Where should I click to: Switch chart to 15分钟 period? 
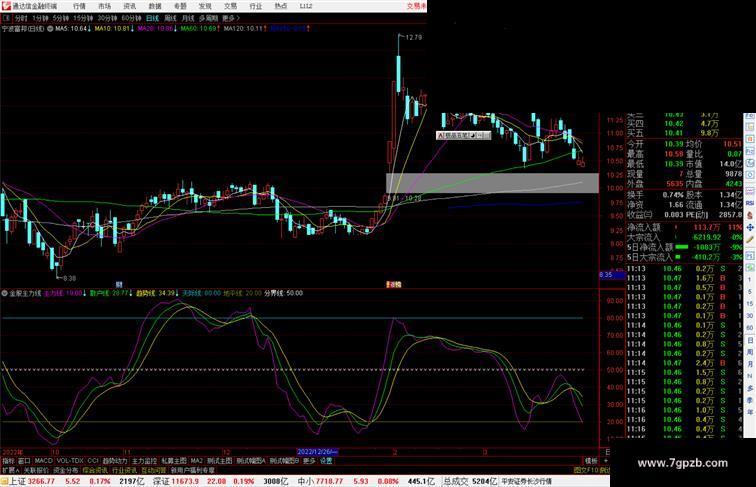[x=83, y=18]
